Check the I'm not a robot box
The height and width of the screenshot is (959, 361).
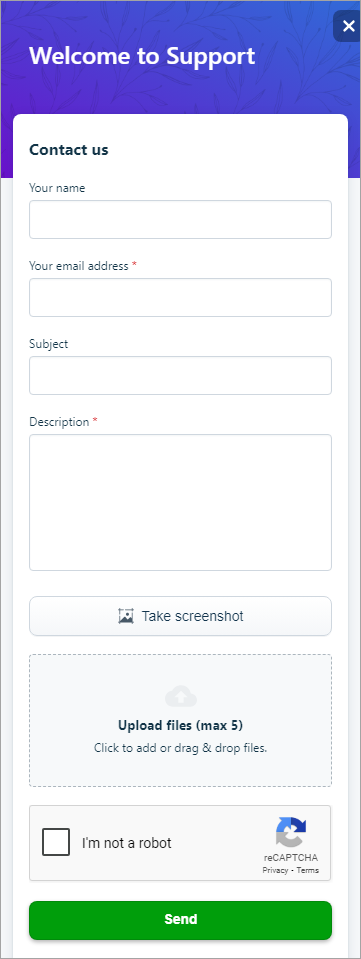(x=56, y=842)
